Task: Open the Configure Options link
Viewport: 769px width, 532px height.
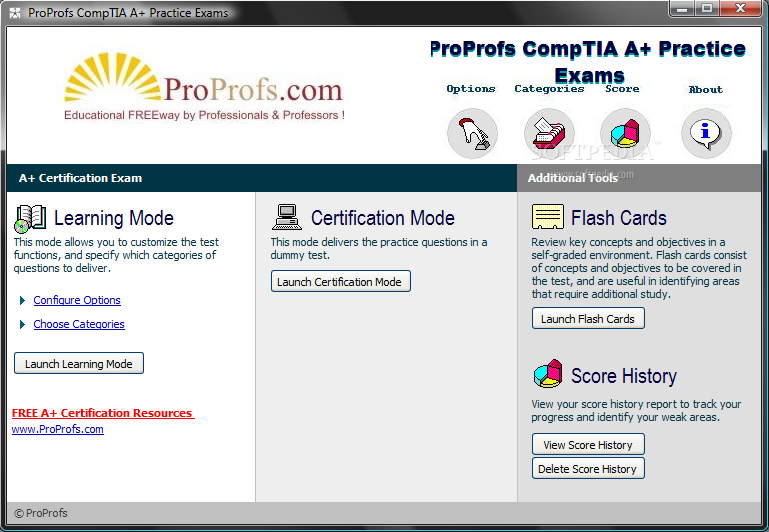Action: 77,300
